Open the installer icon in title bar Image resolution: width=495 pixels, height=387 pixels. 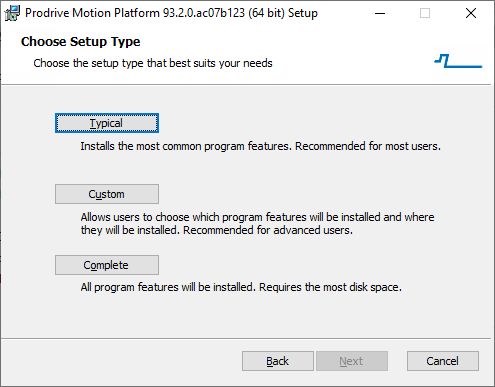coord(12,13)
